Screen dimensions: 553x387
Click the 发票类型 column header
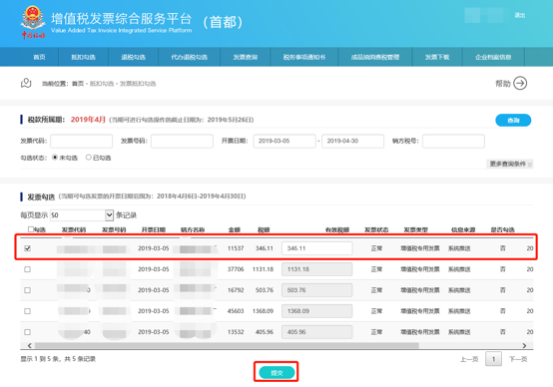point(416,230)
